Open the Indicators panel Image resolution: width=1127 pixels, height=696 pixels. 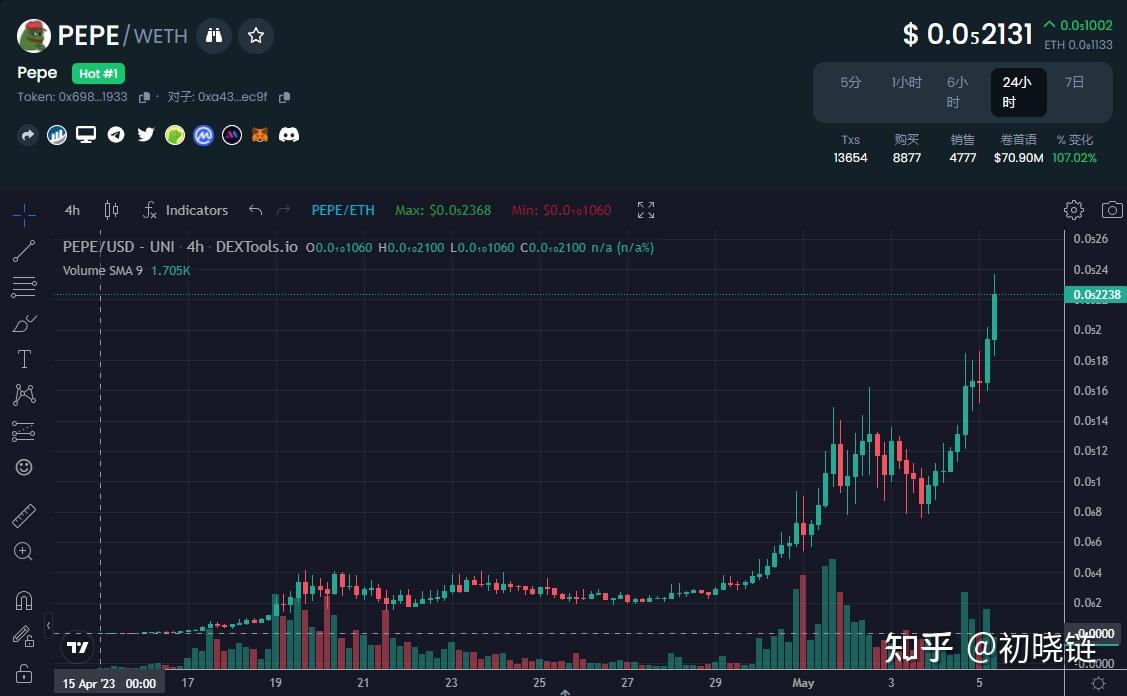[186, 210]
